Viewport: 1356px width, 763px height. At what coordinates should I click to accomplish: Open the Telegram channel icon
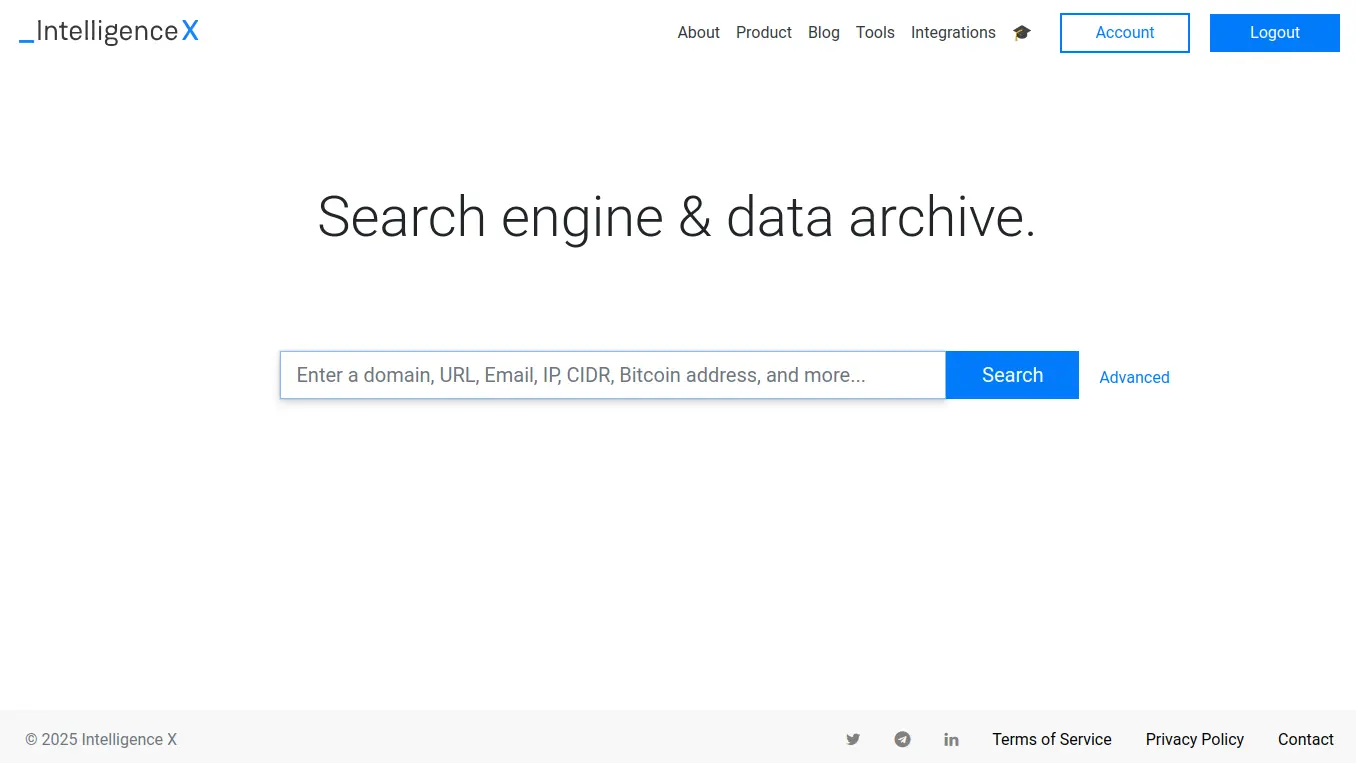(x=902, y=739)
